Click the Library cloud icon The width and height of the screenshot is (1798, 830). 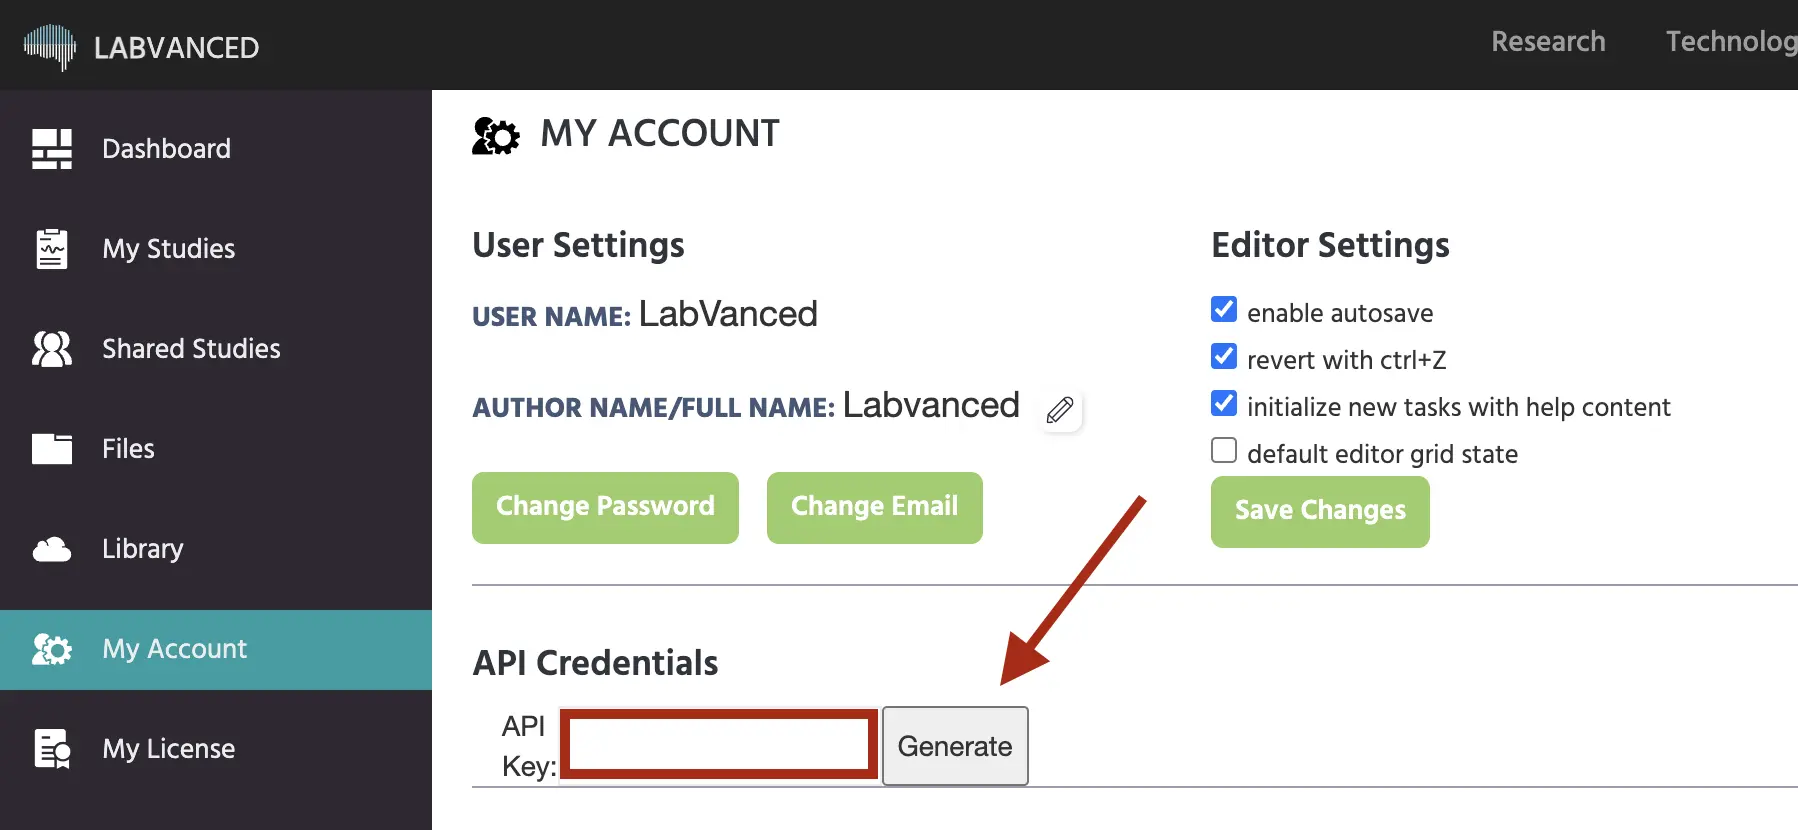52,549
